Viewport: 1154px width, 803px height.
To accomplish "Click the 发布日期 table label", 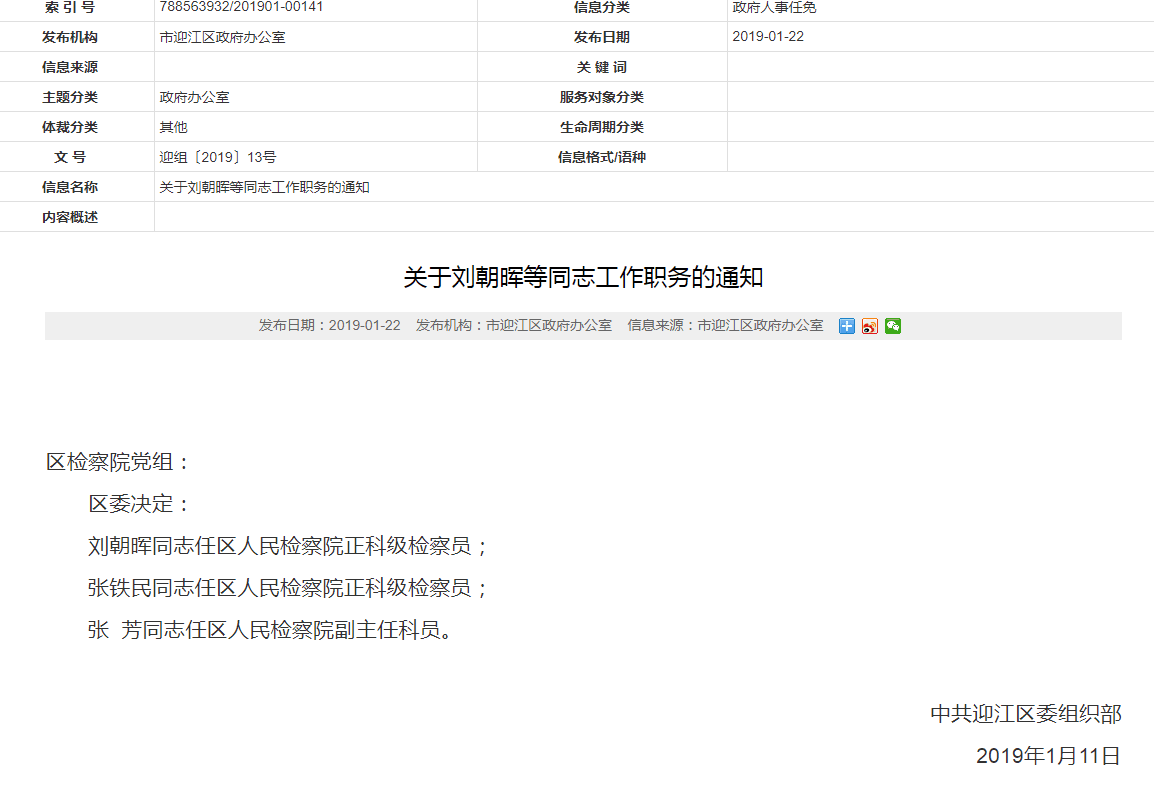I will click(601, 38).
